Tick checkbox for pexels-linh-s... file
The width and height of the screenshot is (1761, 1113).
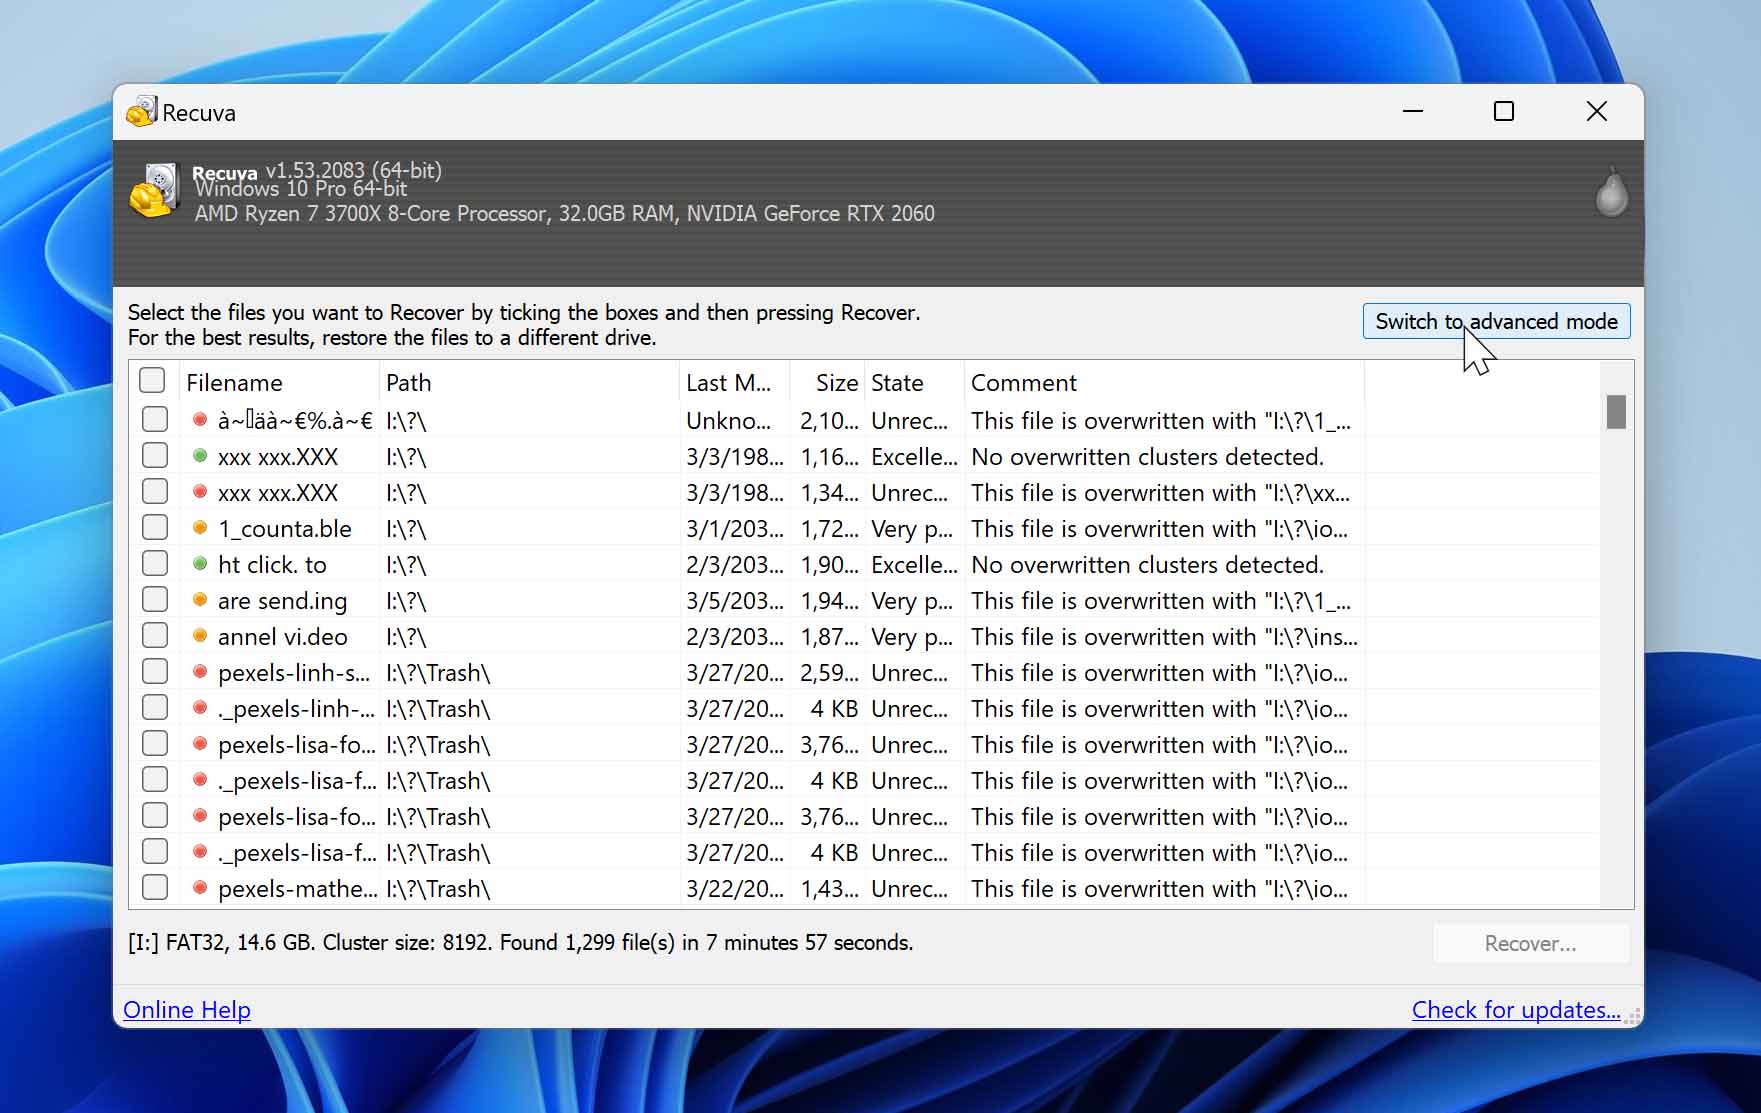(155, 671)
